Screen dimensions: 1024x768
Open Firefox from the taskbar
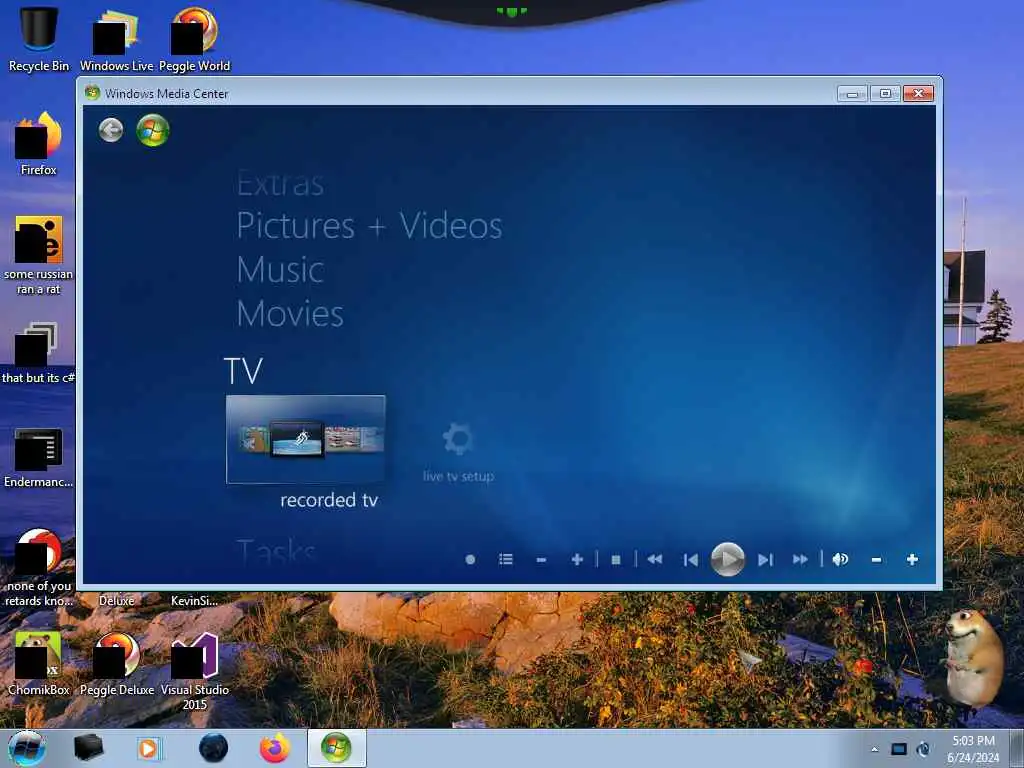coord(275,748)
